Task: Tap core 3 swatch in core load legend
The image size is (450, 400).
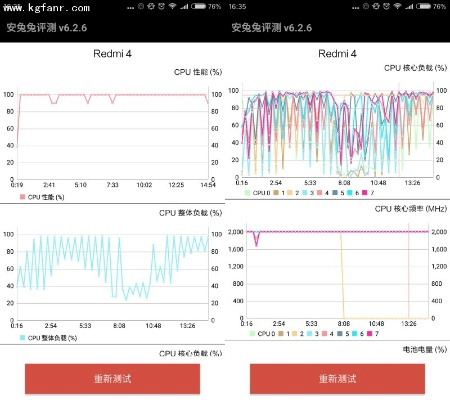Action: pyautogui.click(x=305, y=193)
